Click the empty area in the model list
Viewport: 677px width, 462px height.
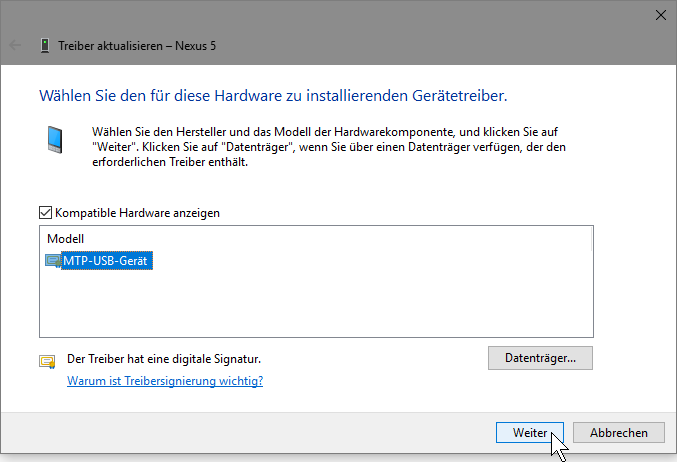[x=315, y=305]
